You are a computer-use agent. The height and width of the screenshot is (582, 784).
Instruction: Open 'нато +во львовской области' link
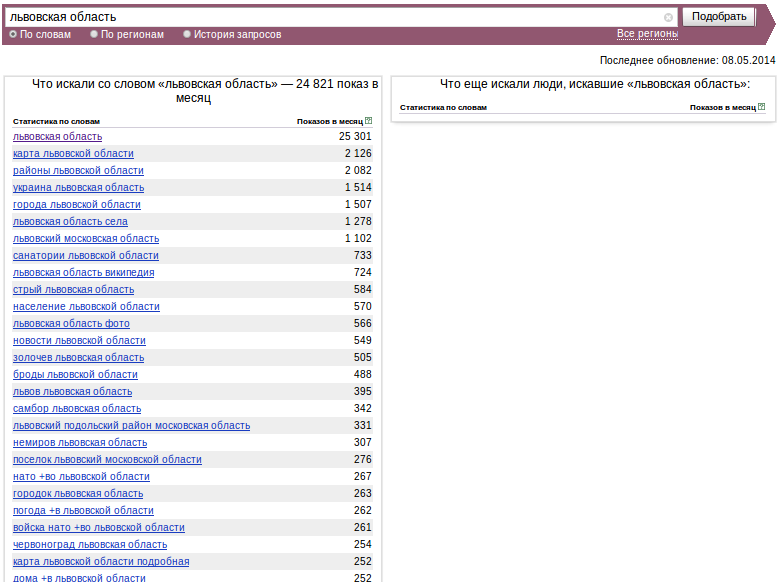[82, 476]
